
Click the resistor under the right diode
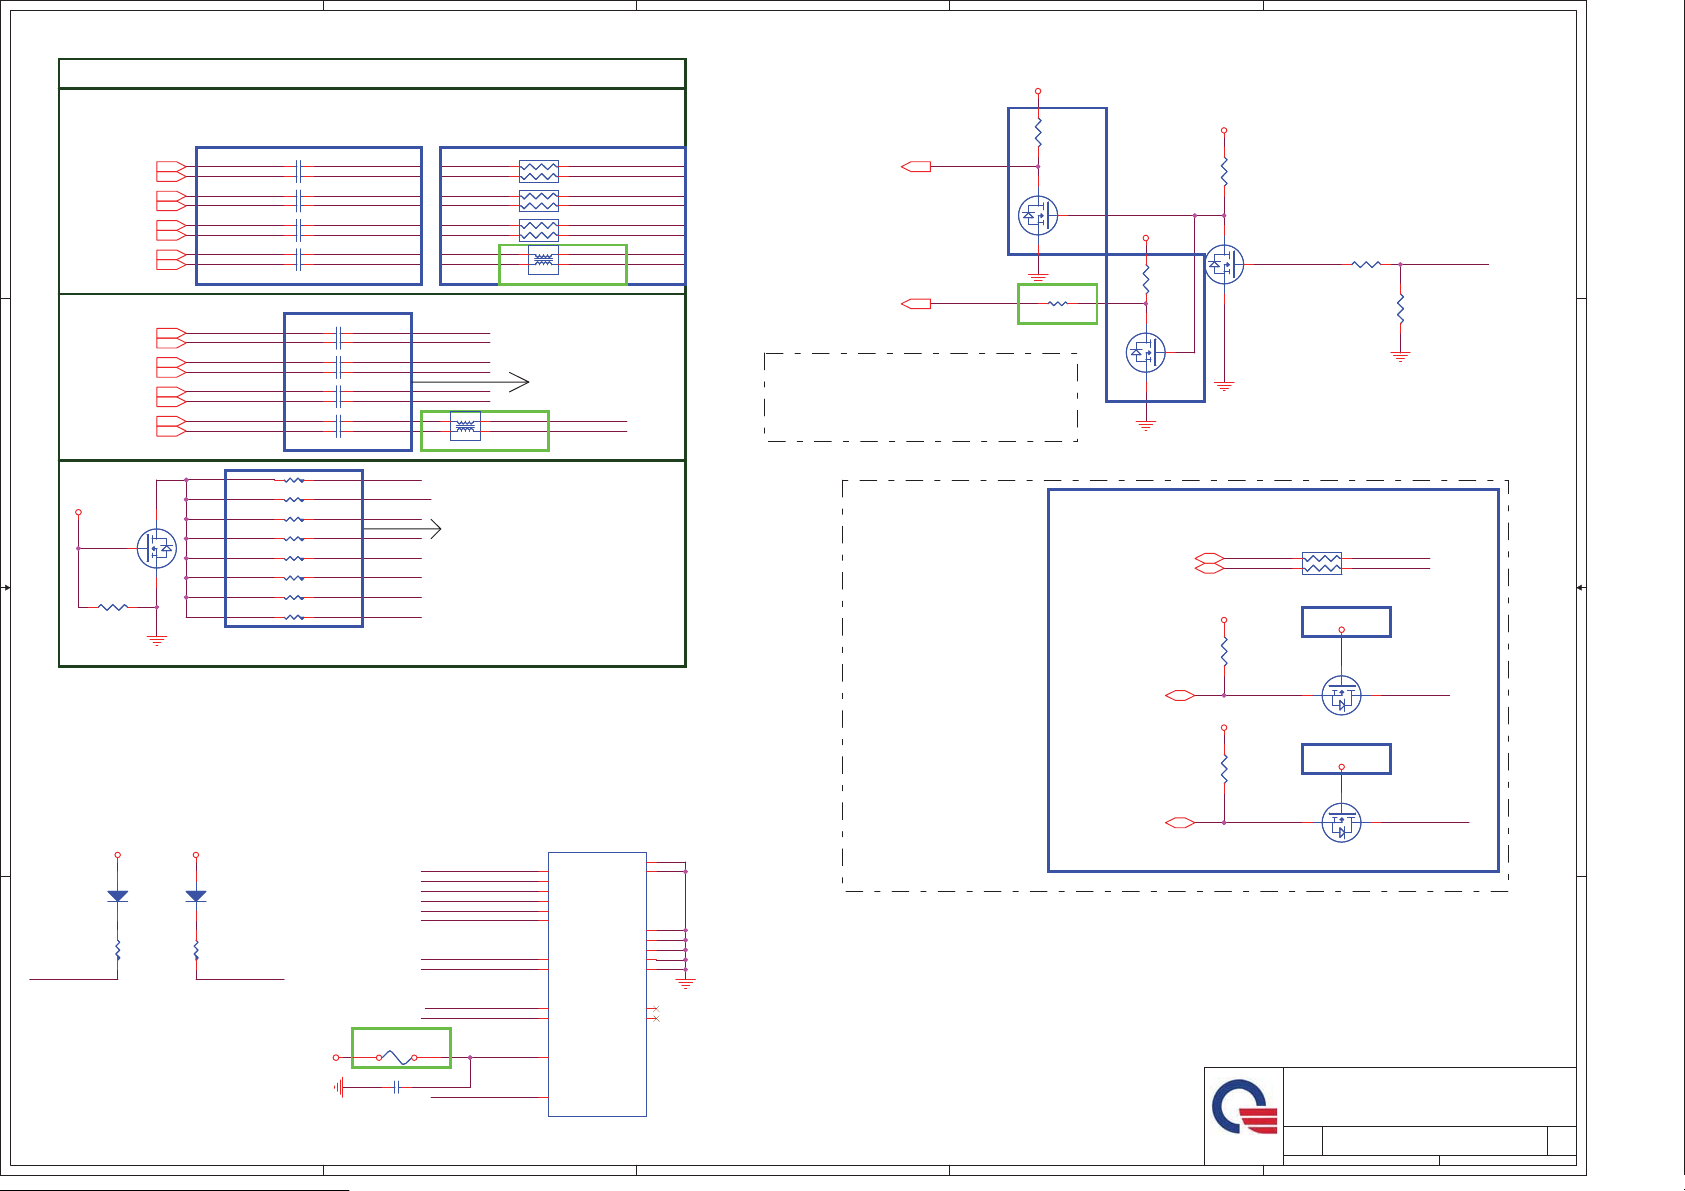point(196,949)
